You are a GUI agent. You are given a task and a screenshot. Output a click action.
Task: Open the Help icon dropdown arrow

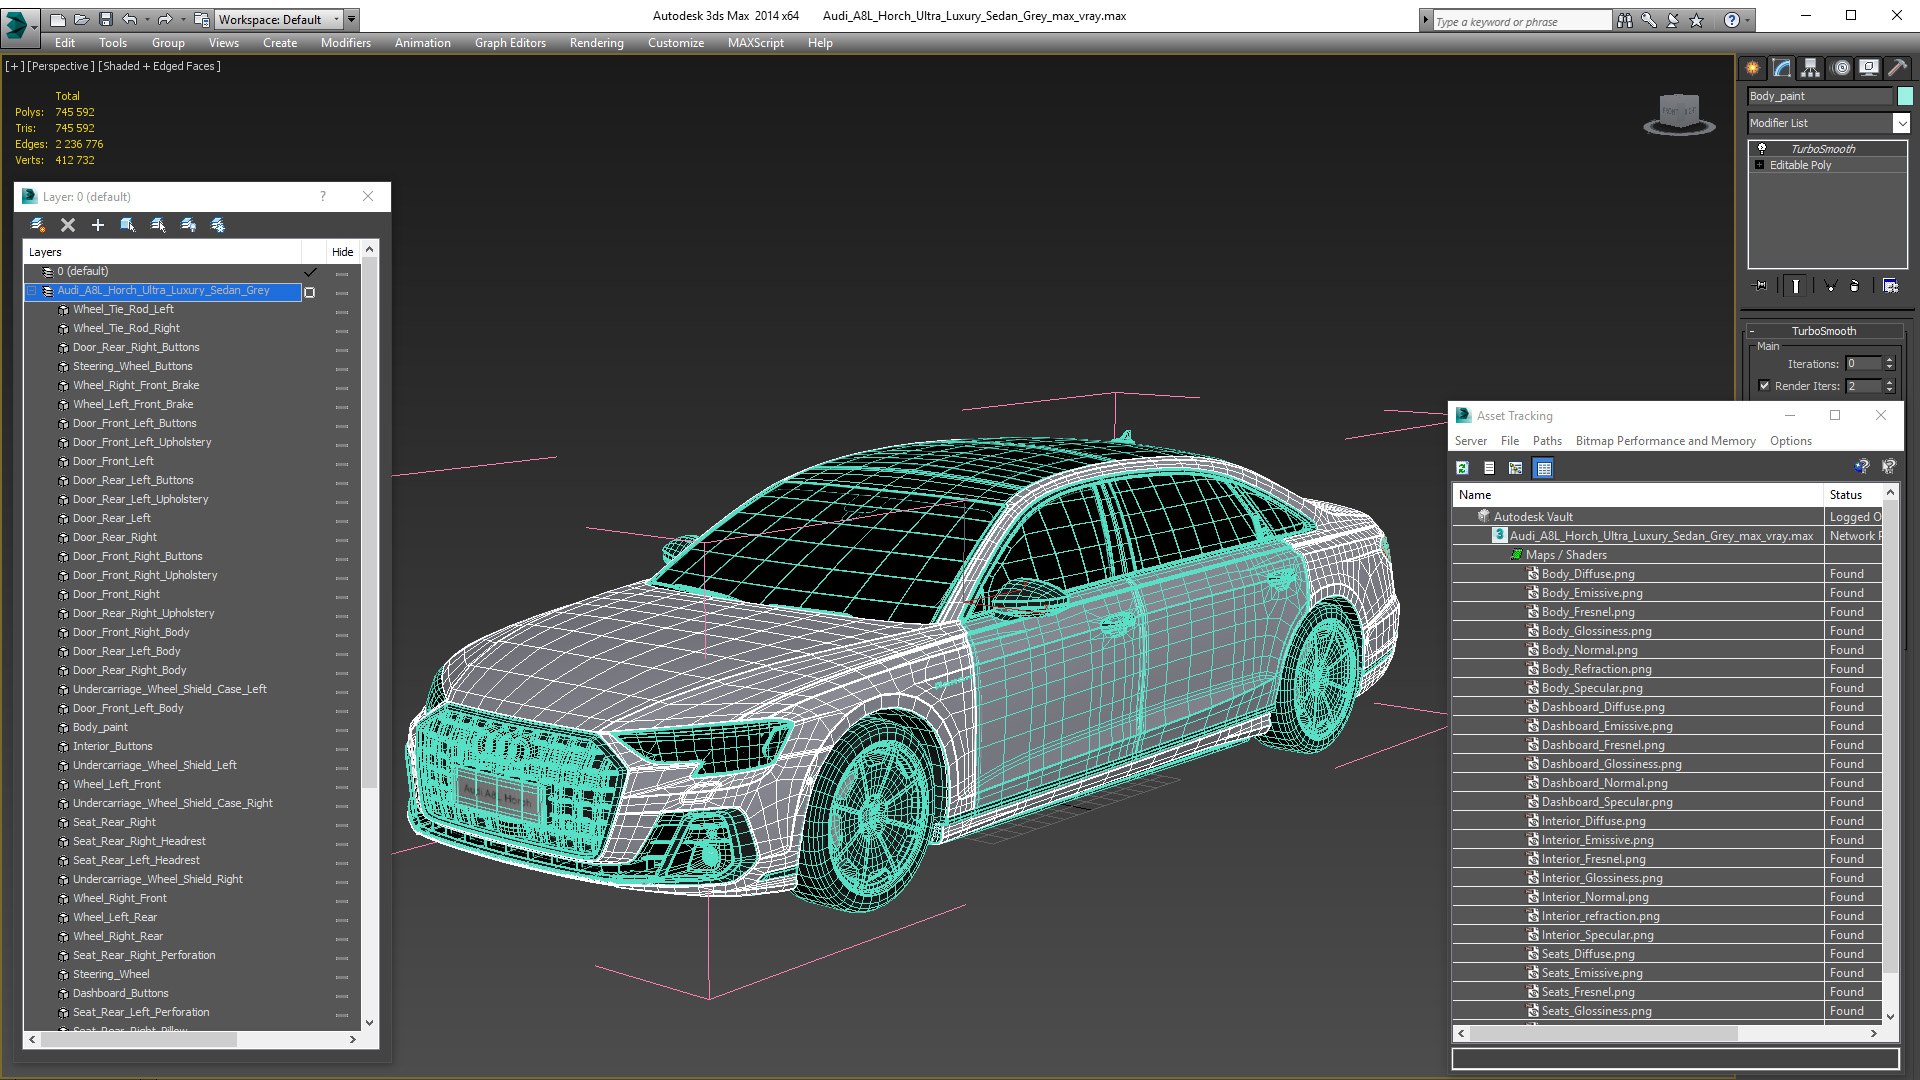pyautogui.click(x=1747, y=20)
